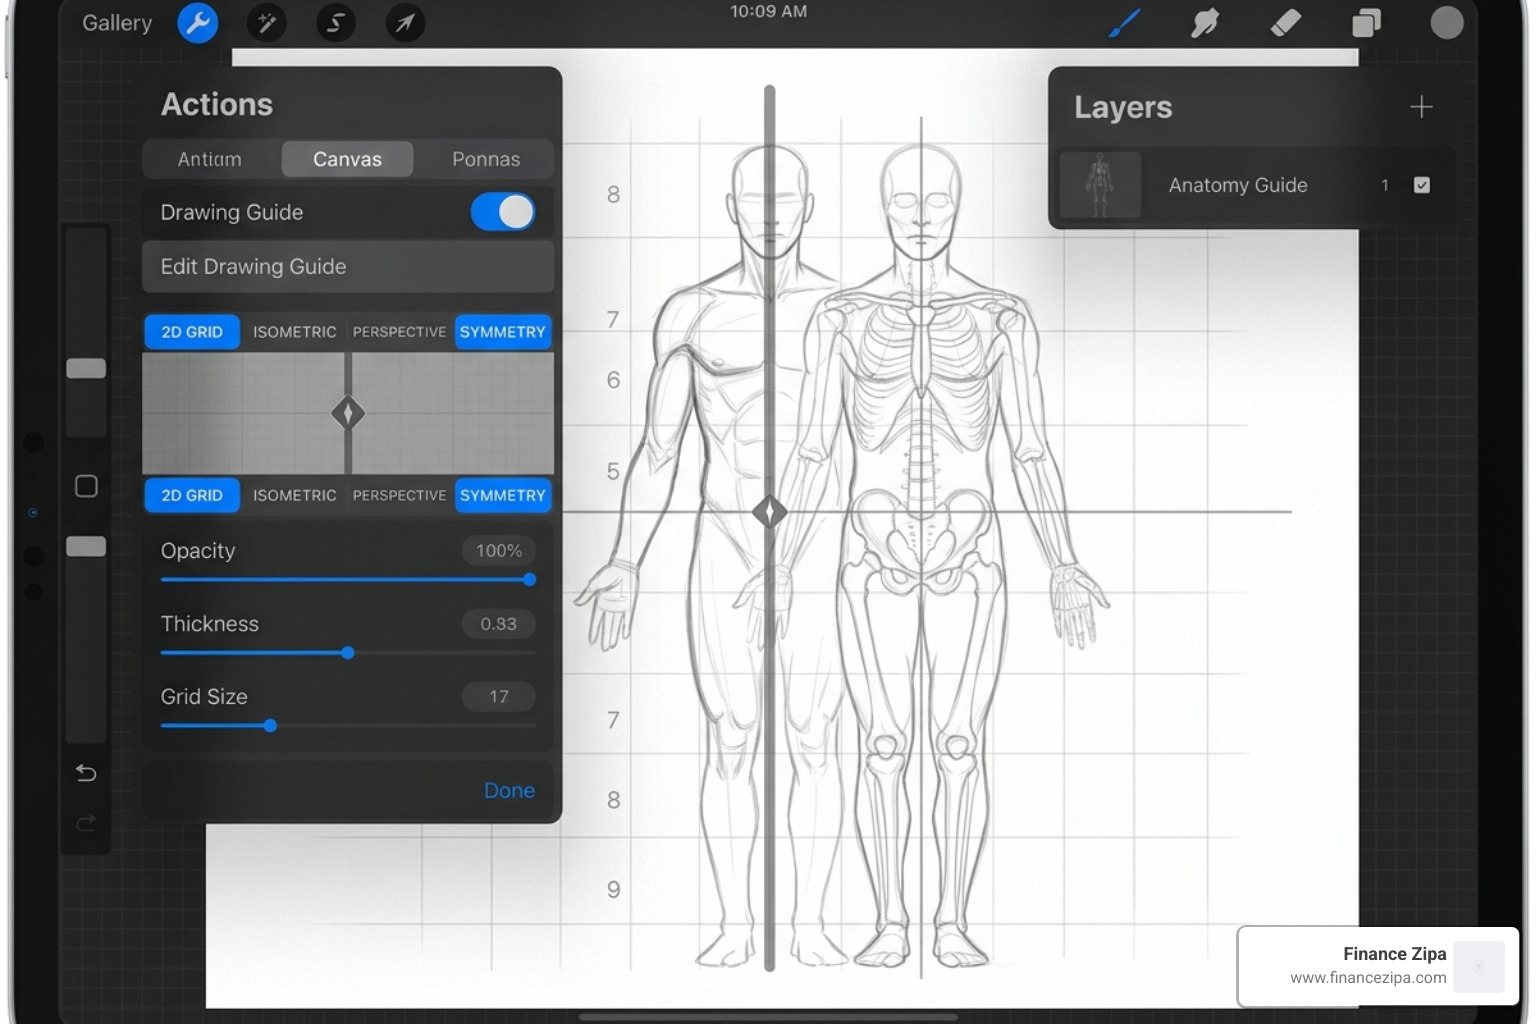
Task: Select the Perspective guide mode
Action: point(398,331)
